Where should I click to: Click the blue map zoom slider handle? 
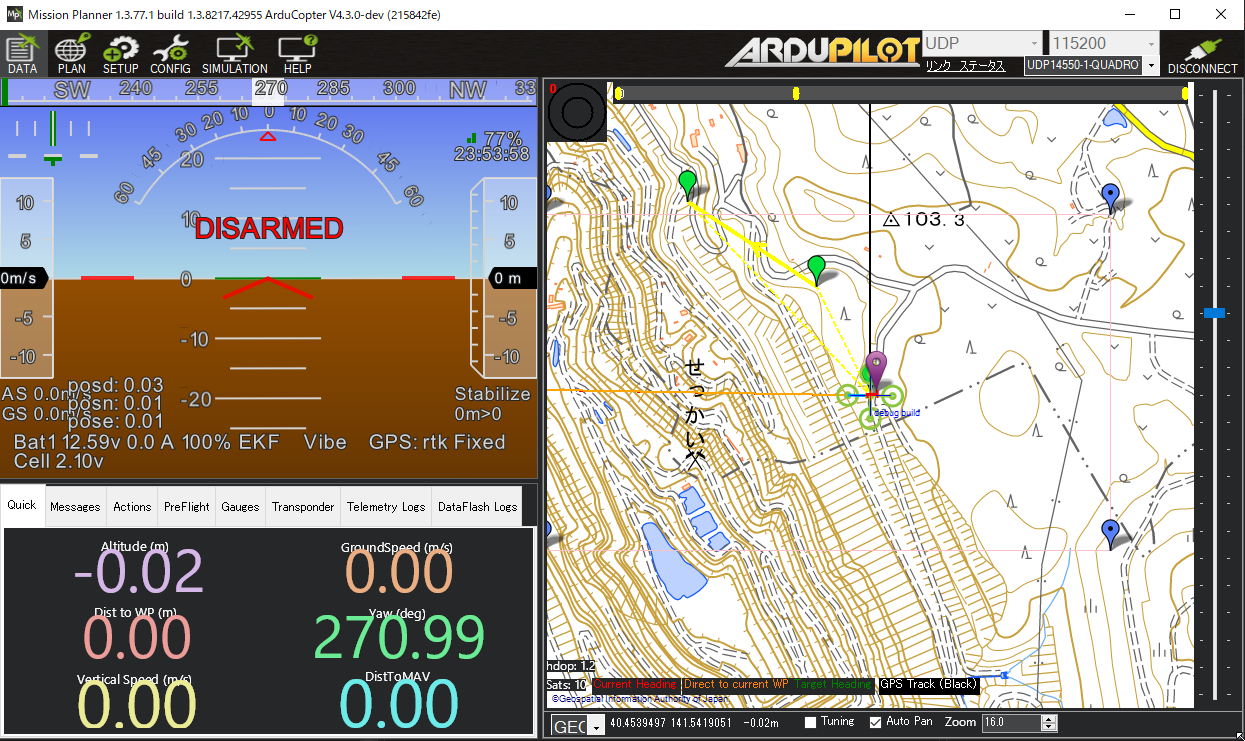1214,313
